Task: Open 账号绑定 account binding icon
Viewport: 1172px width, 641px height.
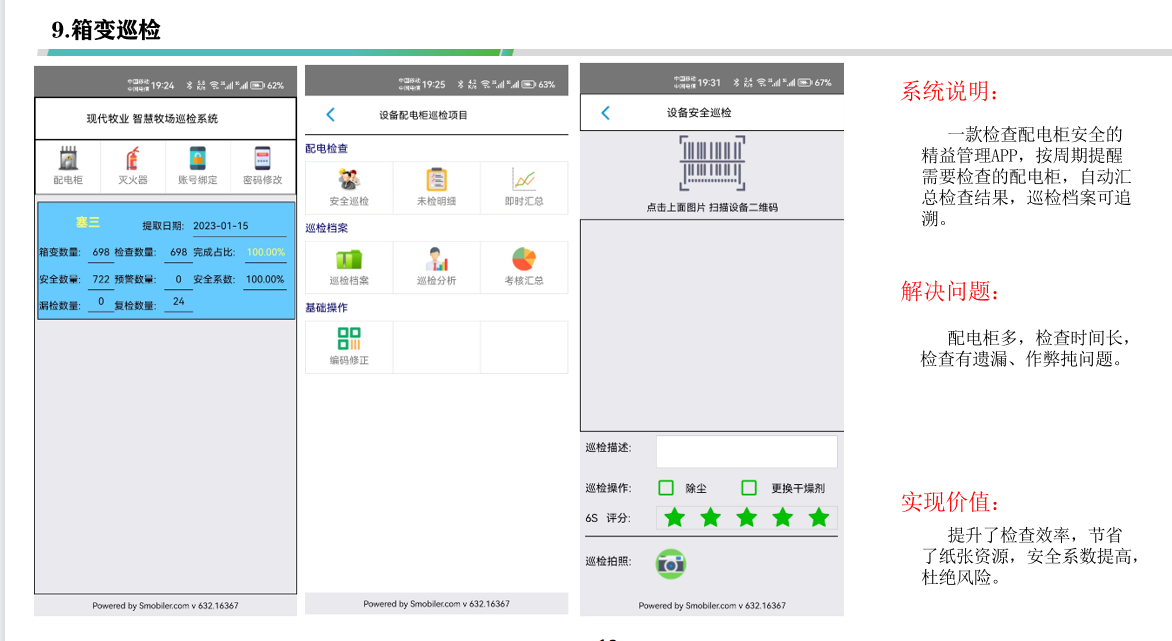Action: pos(197,158)
